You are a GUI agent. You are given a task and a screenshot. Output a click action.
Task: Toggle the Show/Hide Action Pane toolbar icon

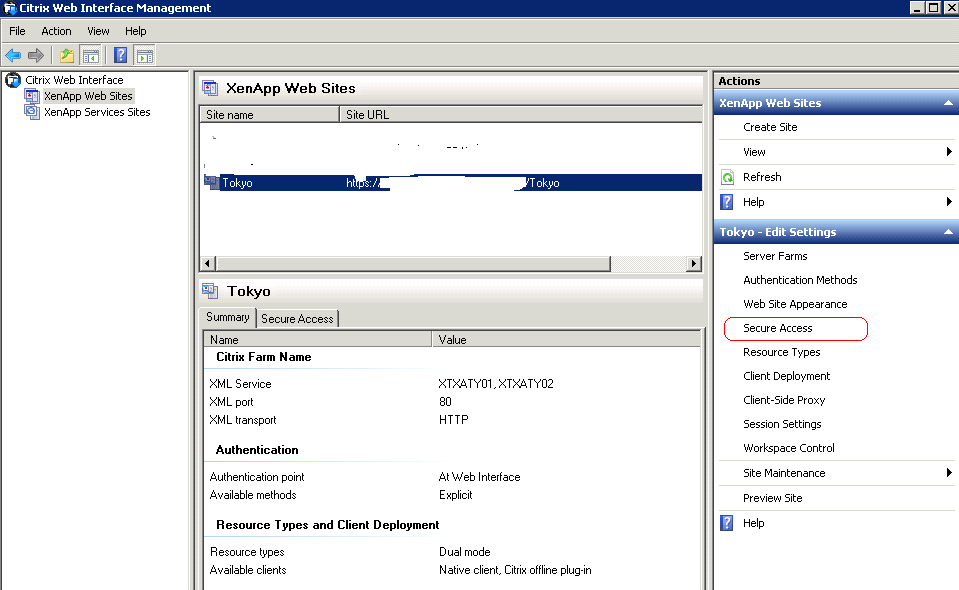[145, 56]
